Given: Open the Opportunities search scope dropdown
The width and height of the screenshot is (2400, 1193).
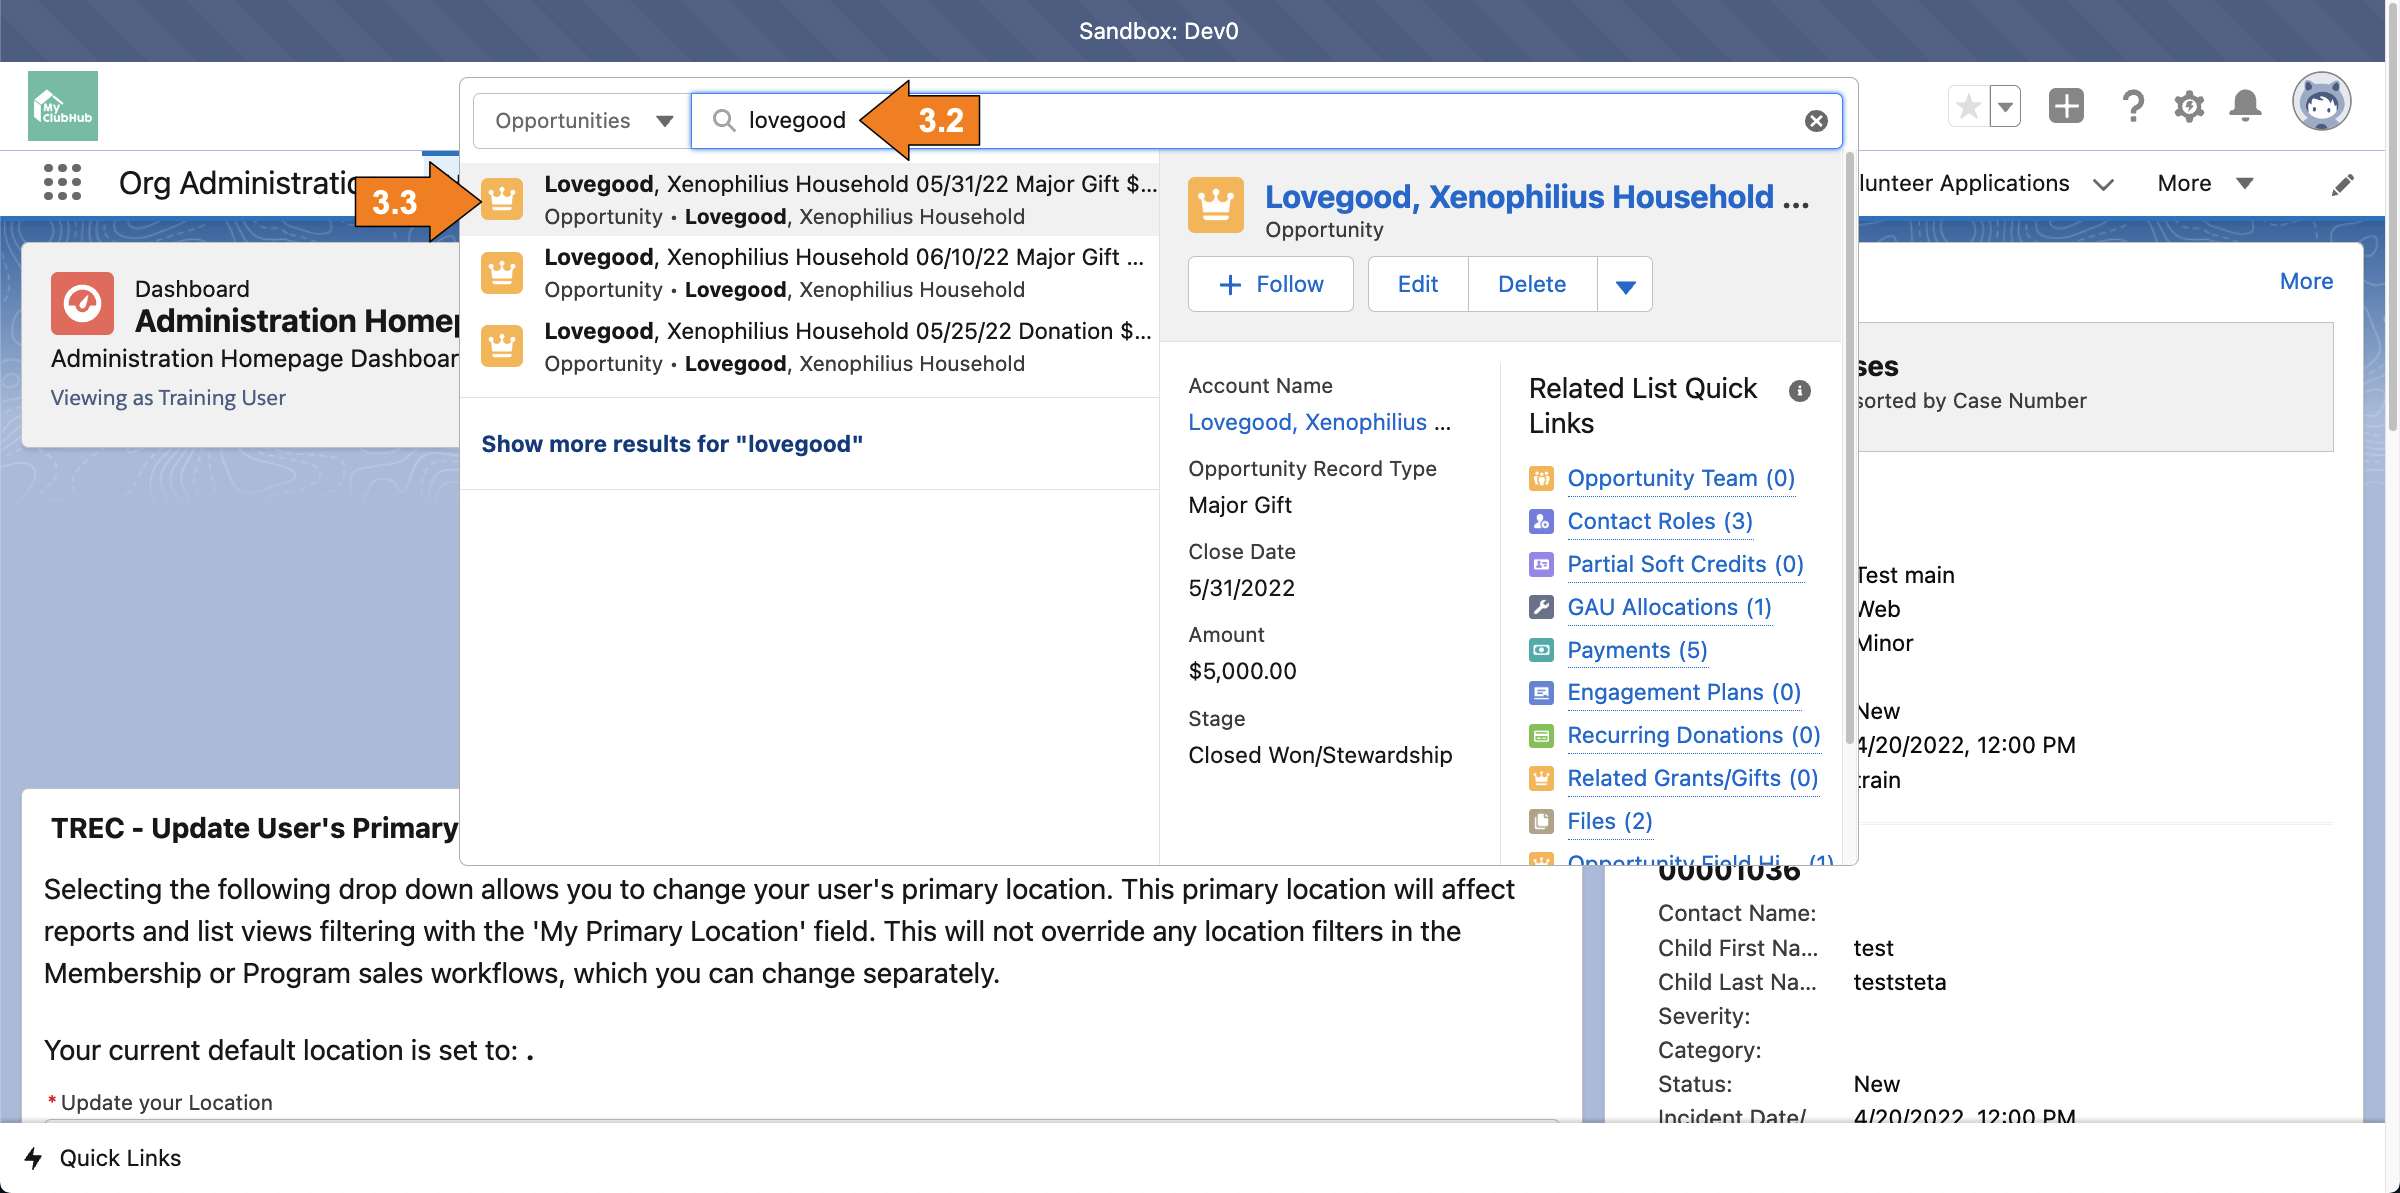Looking at the screenshot, I should point(583,121).
